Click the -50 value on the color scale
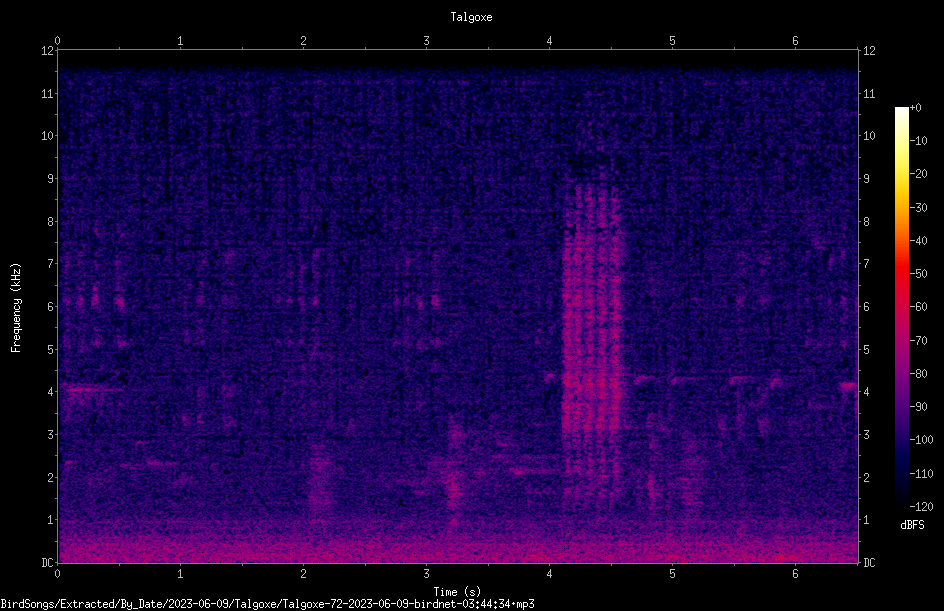This screenshot has width=944, height=611. click(918, 274)
